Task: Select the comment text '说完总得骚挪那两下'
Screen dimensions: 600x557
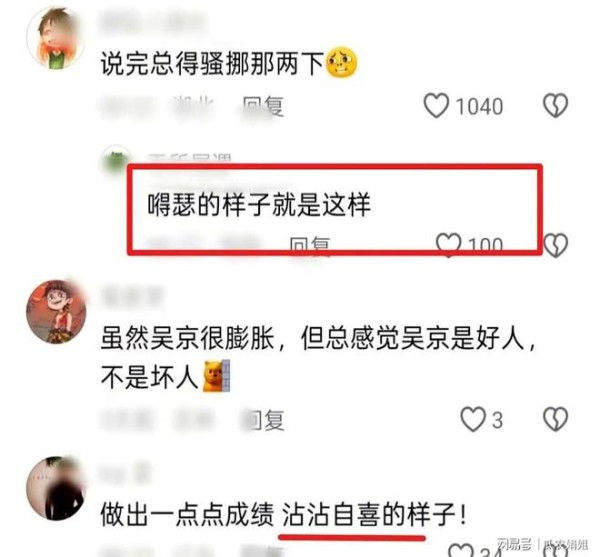Action: (212, 62)
